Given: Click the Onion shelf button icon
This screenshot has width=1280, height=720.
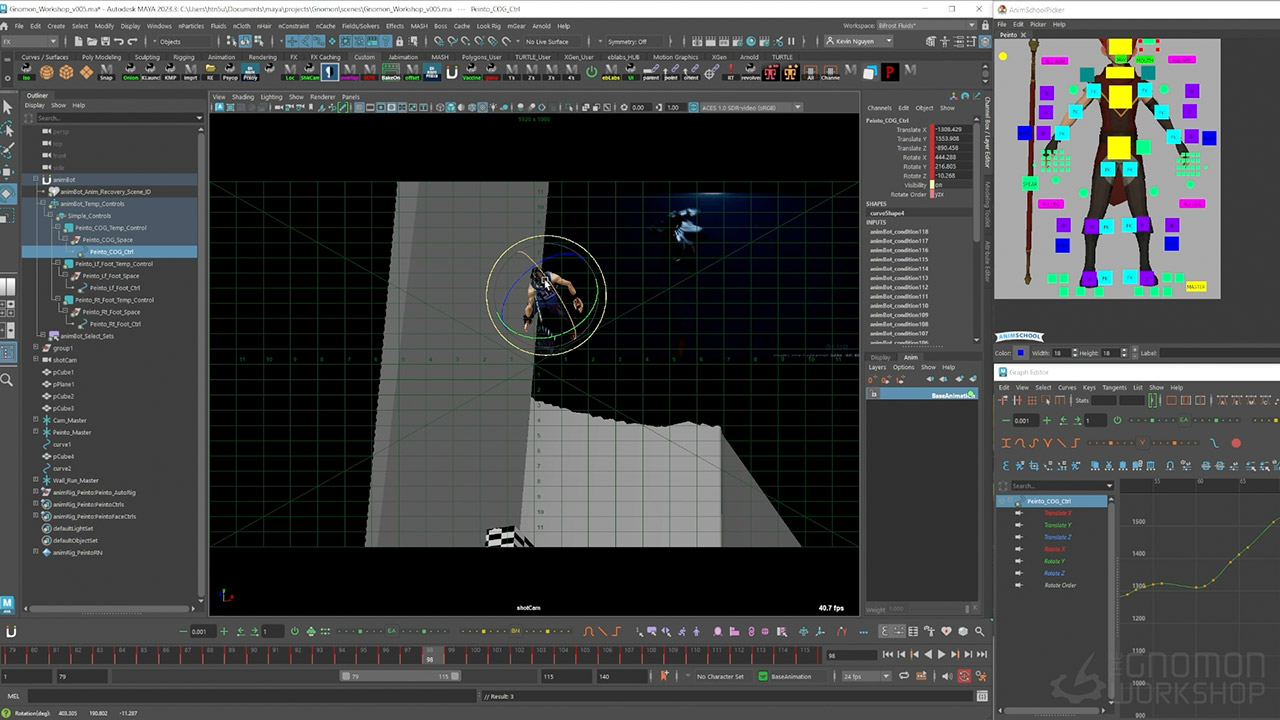Looking at the screenshot, I should click(x=131, y=72).
